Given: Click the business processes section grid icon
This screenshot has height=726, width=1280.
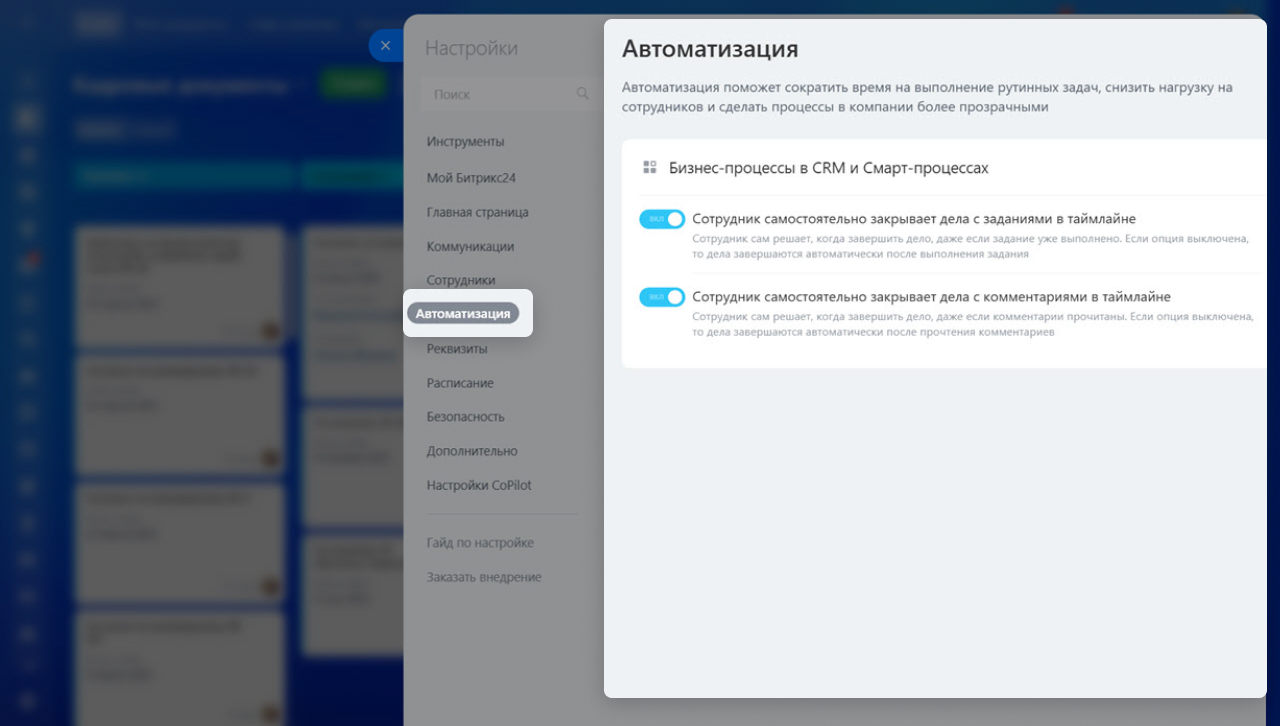Looking at the screenshot, I should pyautogui.click(x=649, y=168).
